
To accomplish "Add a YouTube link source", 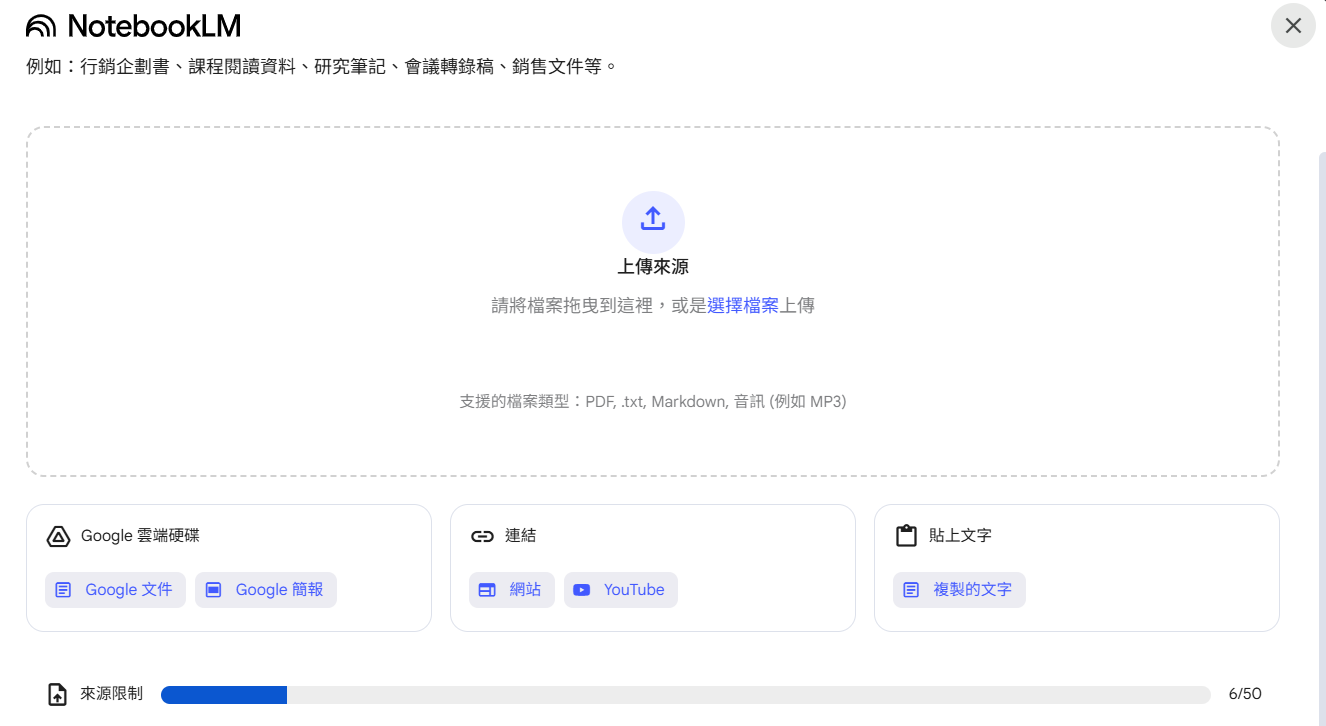I will tap(621, 590).
